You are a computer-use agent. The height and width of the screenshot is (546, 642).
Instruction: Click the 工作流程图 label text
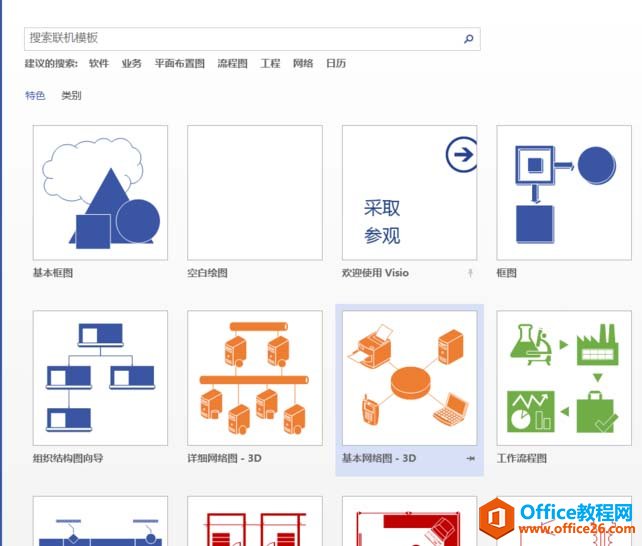pyautogui.click(x=522, y=458)
